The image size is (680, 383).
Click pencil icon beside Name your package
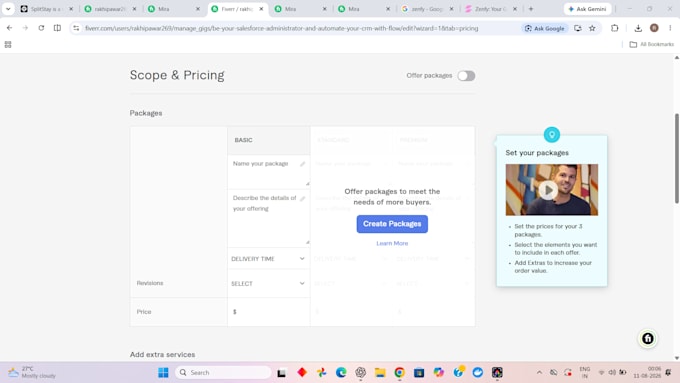tap(303, 164)
